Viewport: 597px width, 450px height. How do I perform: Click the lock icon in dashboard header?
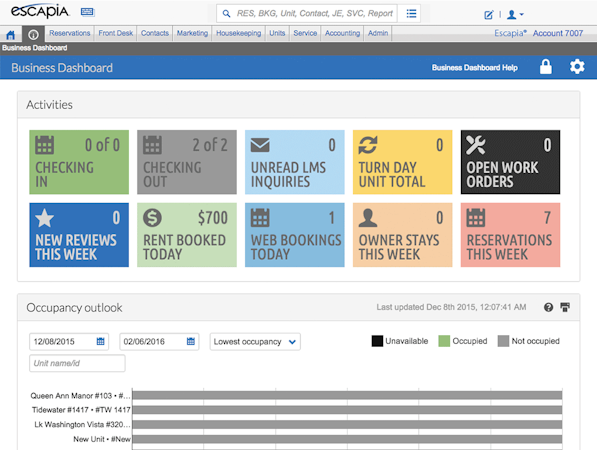(x=546, y=67)
